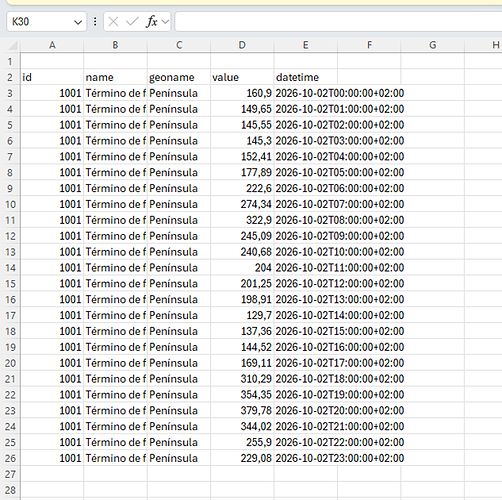Select cell with value 145,55
This screenshot has height=500, width=502.
coord(242,125)
